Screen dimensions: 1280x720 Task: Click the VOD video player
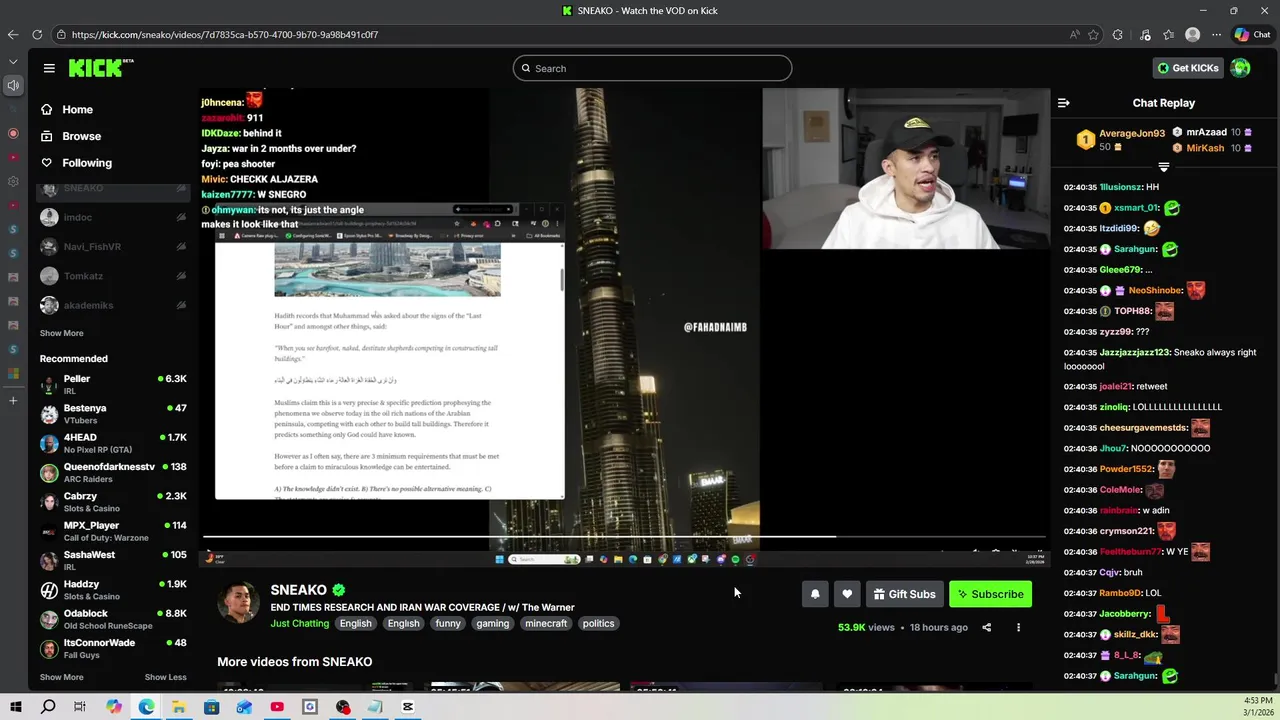625,327
